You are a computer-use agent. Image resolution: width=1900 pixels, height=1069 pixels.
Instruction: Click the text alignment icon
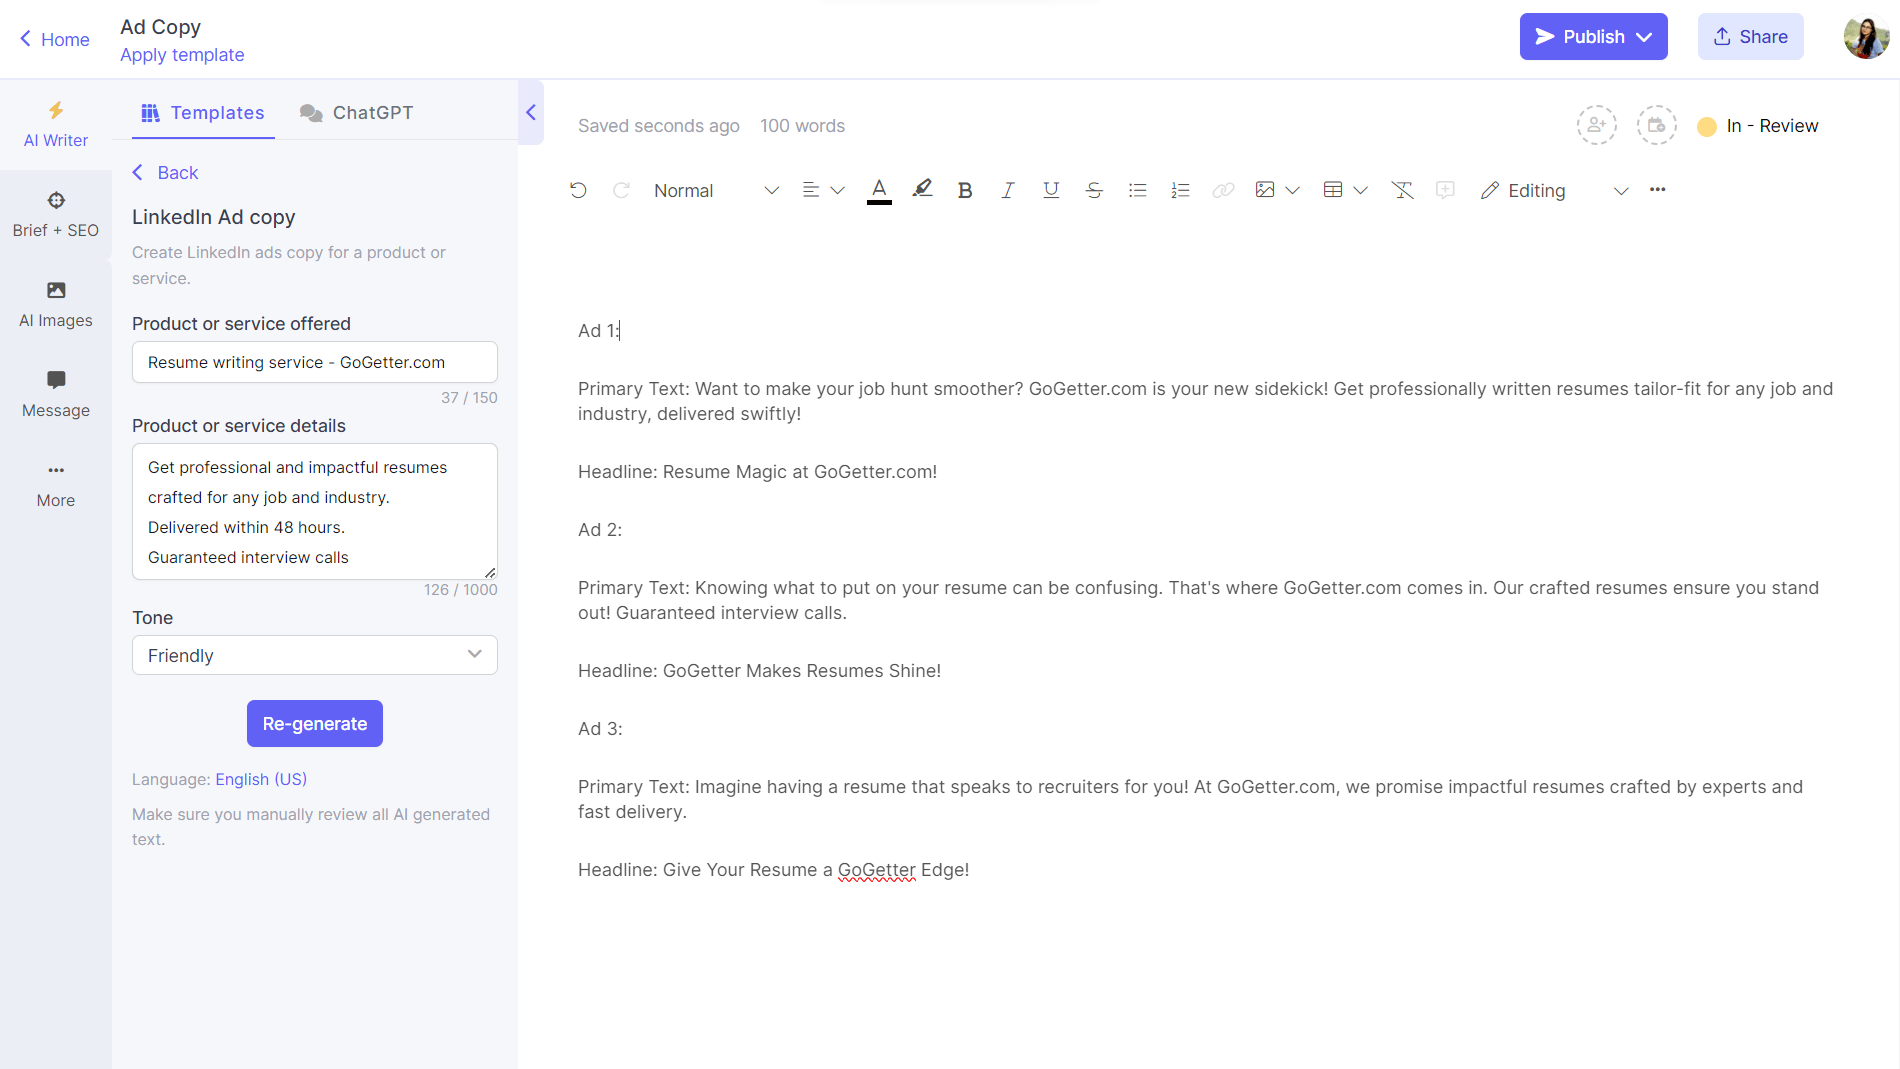(x=811, y=190)
